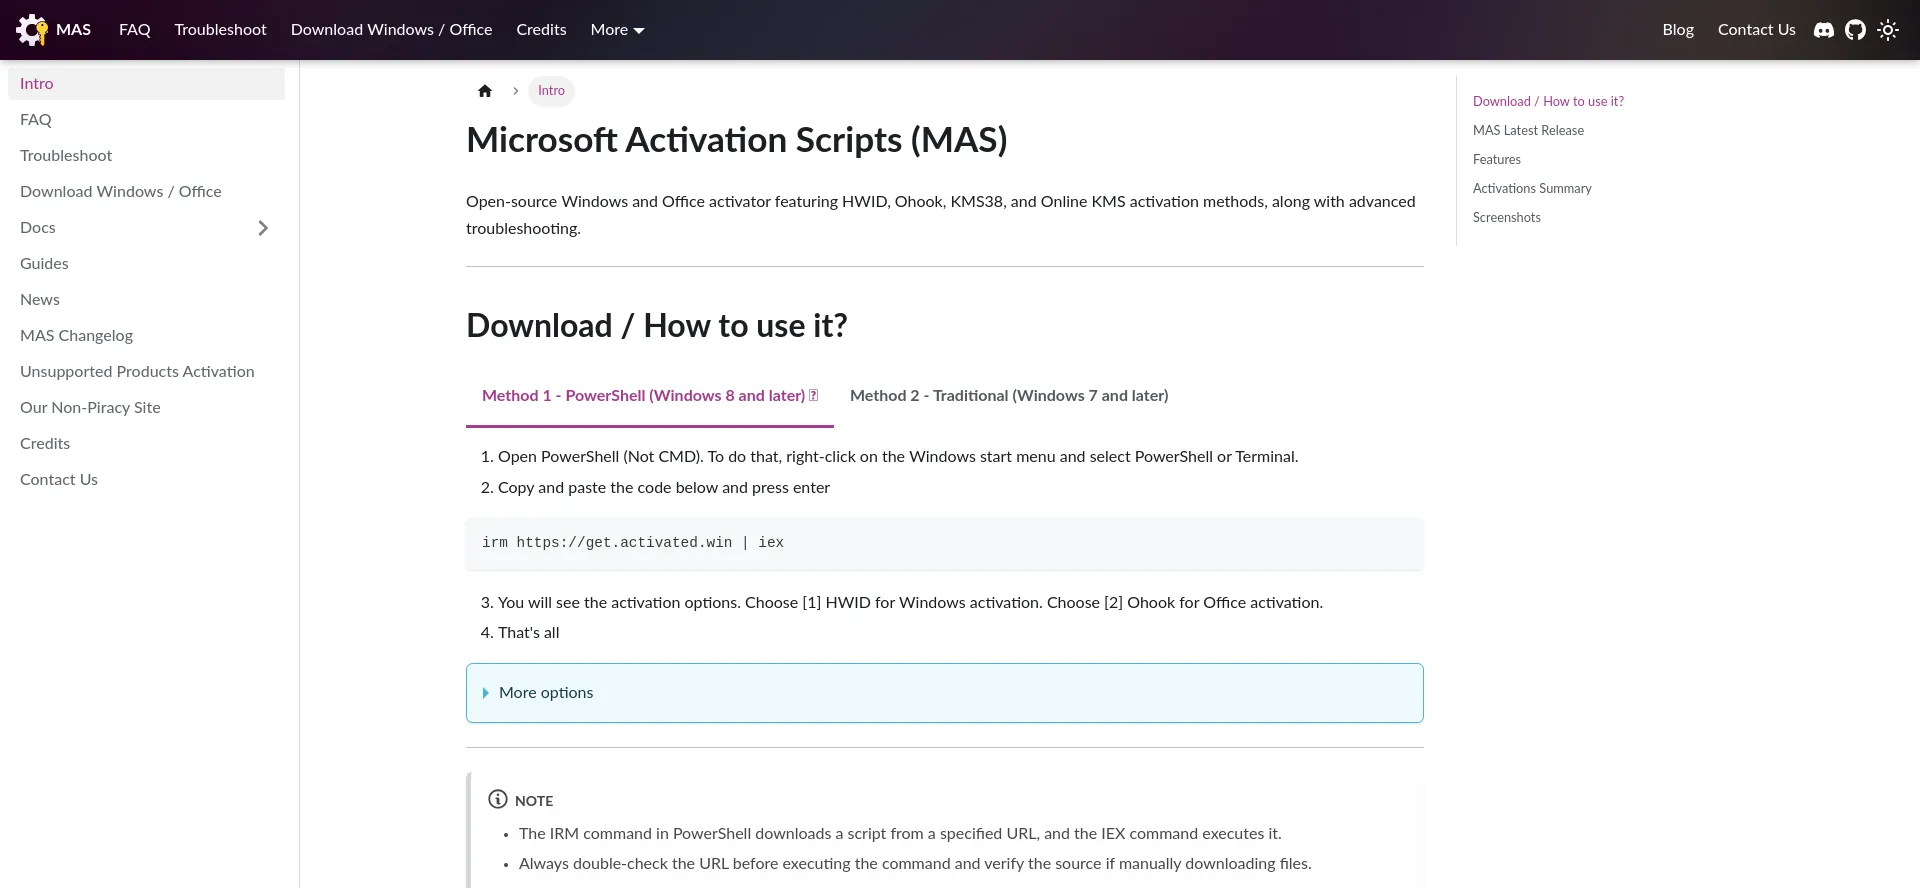1920x888 pixels.
Task: Click the Download / How to use it? heading
Action: point(657,326)
